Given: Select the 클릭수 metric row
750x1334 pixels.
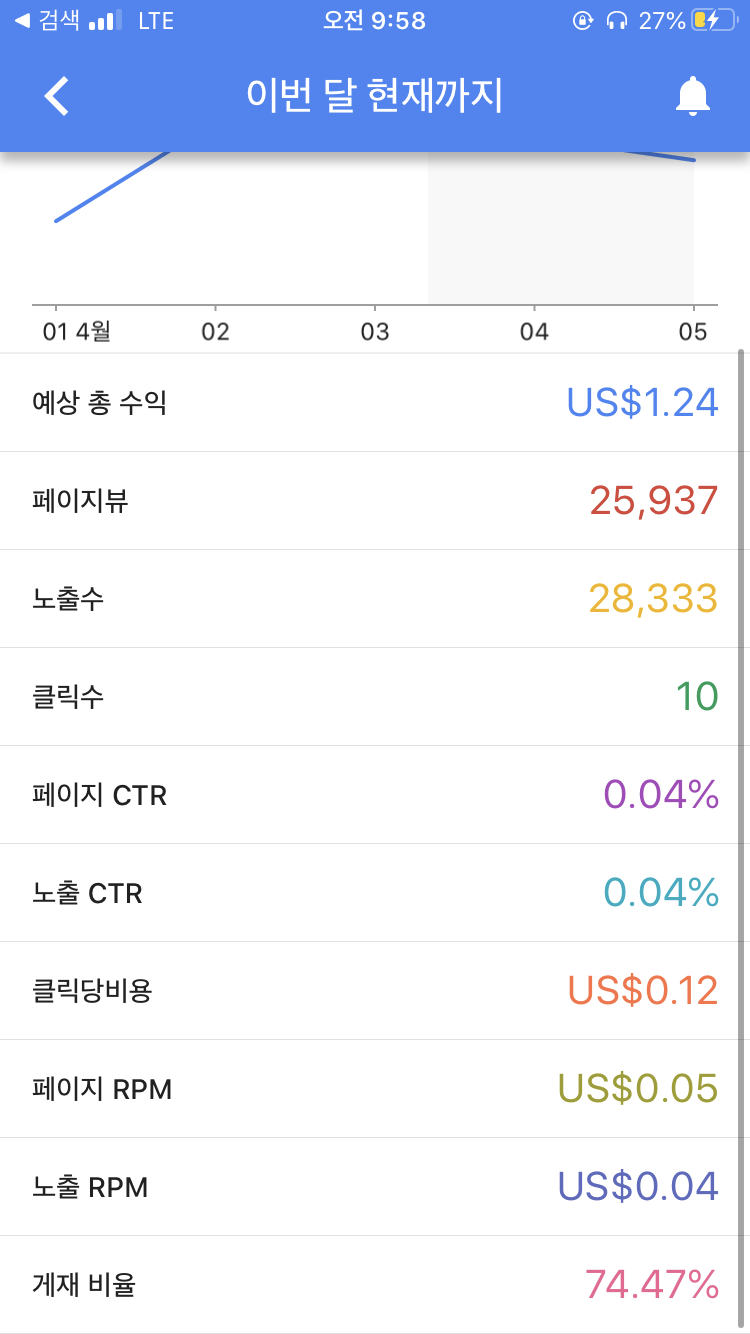Looking at the screenshot, I should (x=375, y=697).
